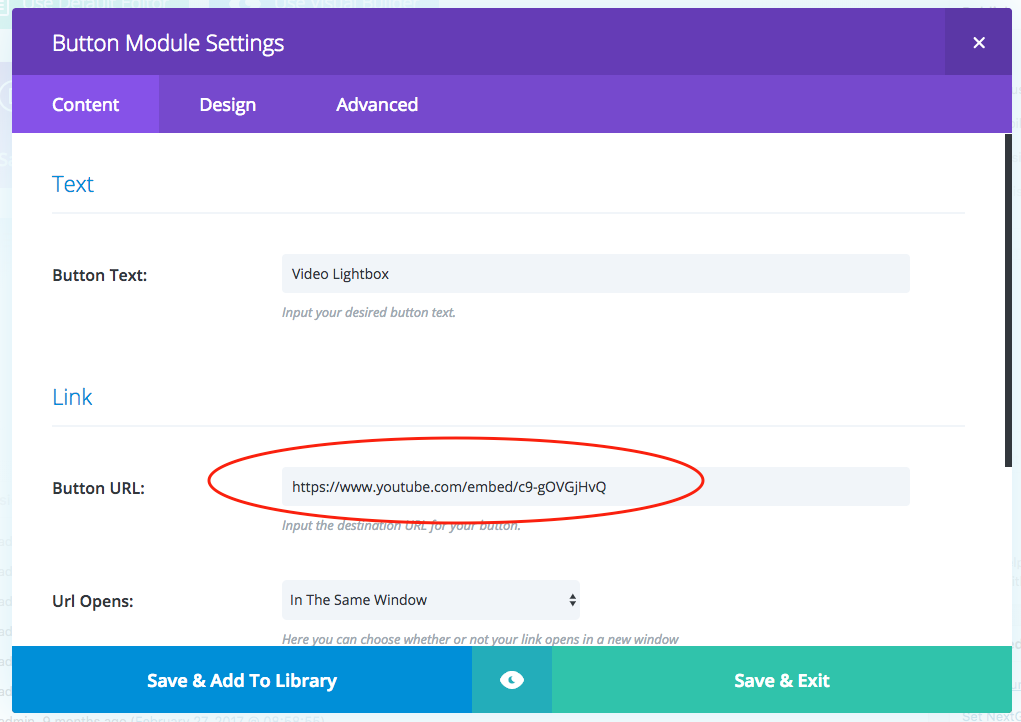Click the Link section heading

click(72, 397)
